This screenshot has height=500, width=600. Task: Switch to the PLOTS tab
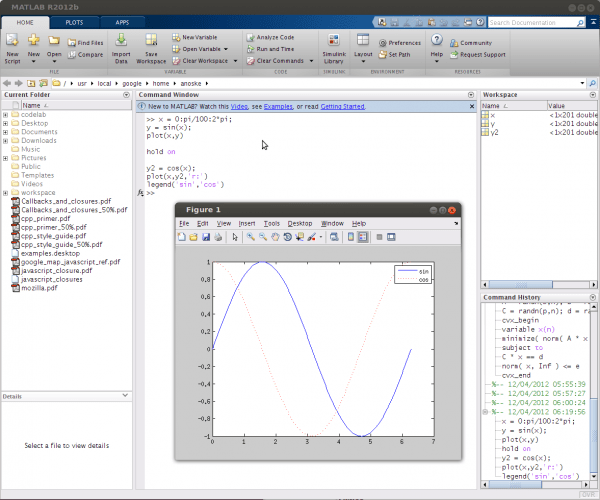pos(74,23)
